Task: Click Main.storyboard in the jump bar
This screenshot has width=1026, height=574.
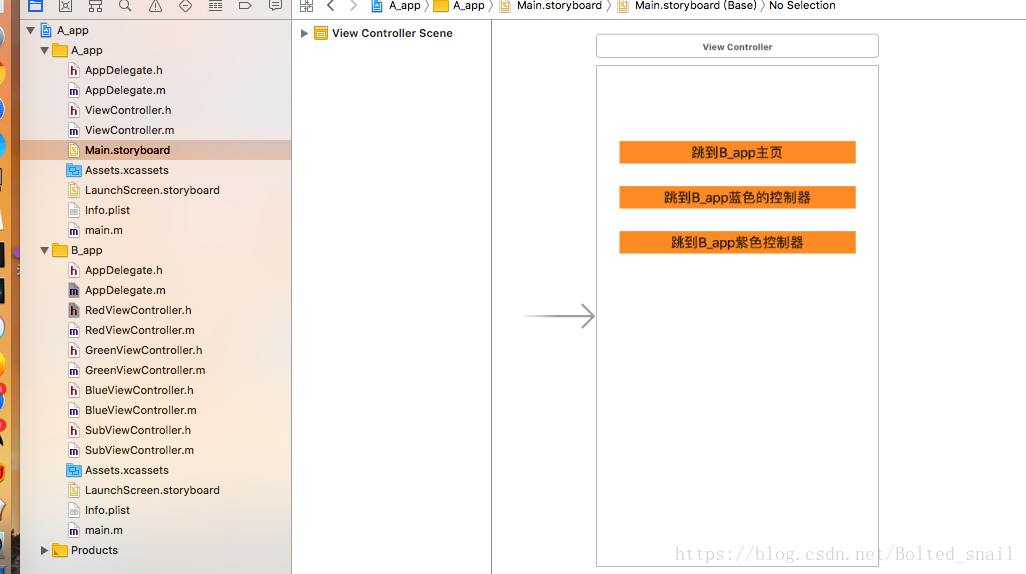Action: click(551, 6)
